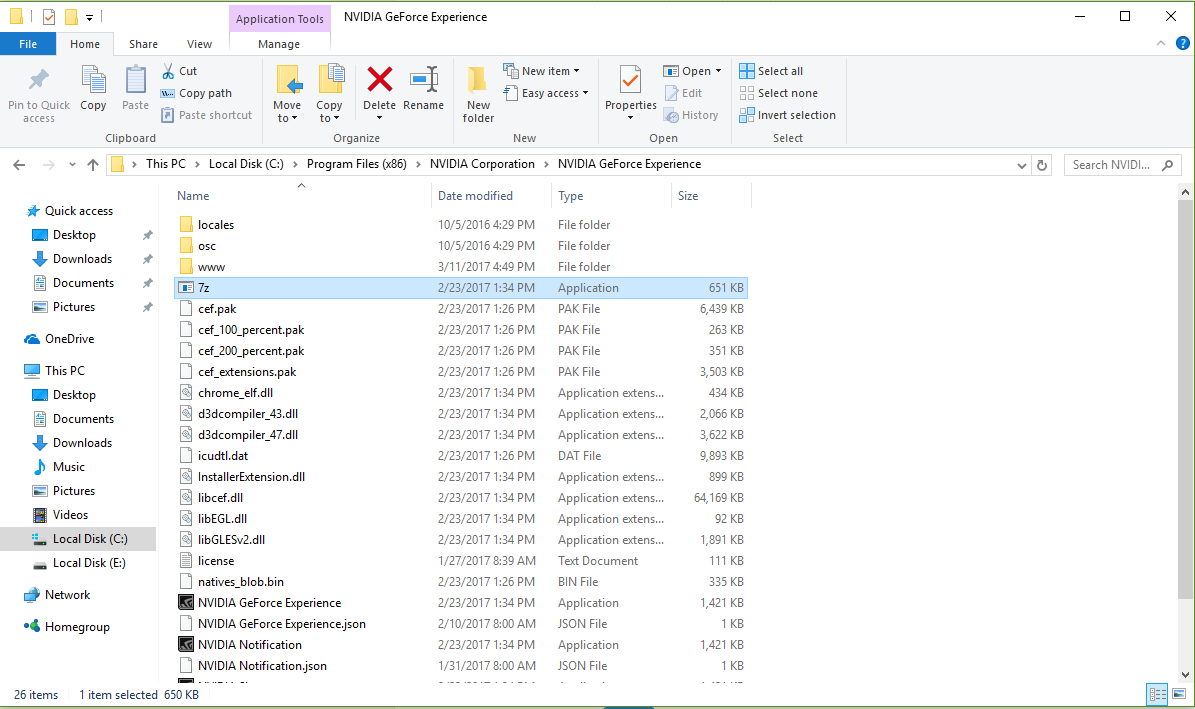
Task: Switch to Details view icon in status bar
Action: (x=1157, y=694)
